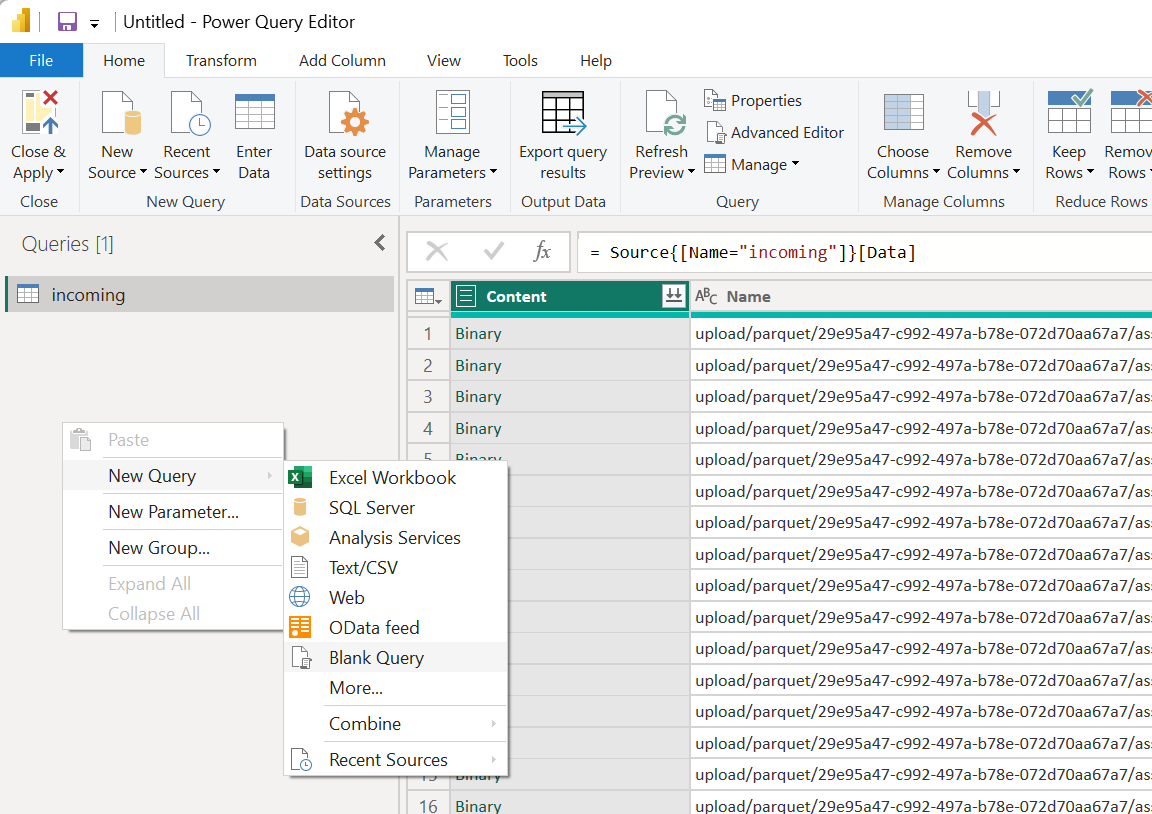
Task: Choose Excel Workbook in New Query submenu
Action: click(392, 478)
